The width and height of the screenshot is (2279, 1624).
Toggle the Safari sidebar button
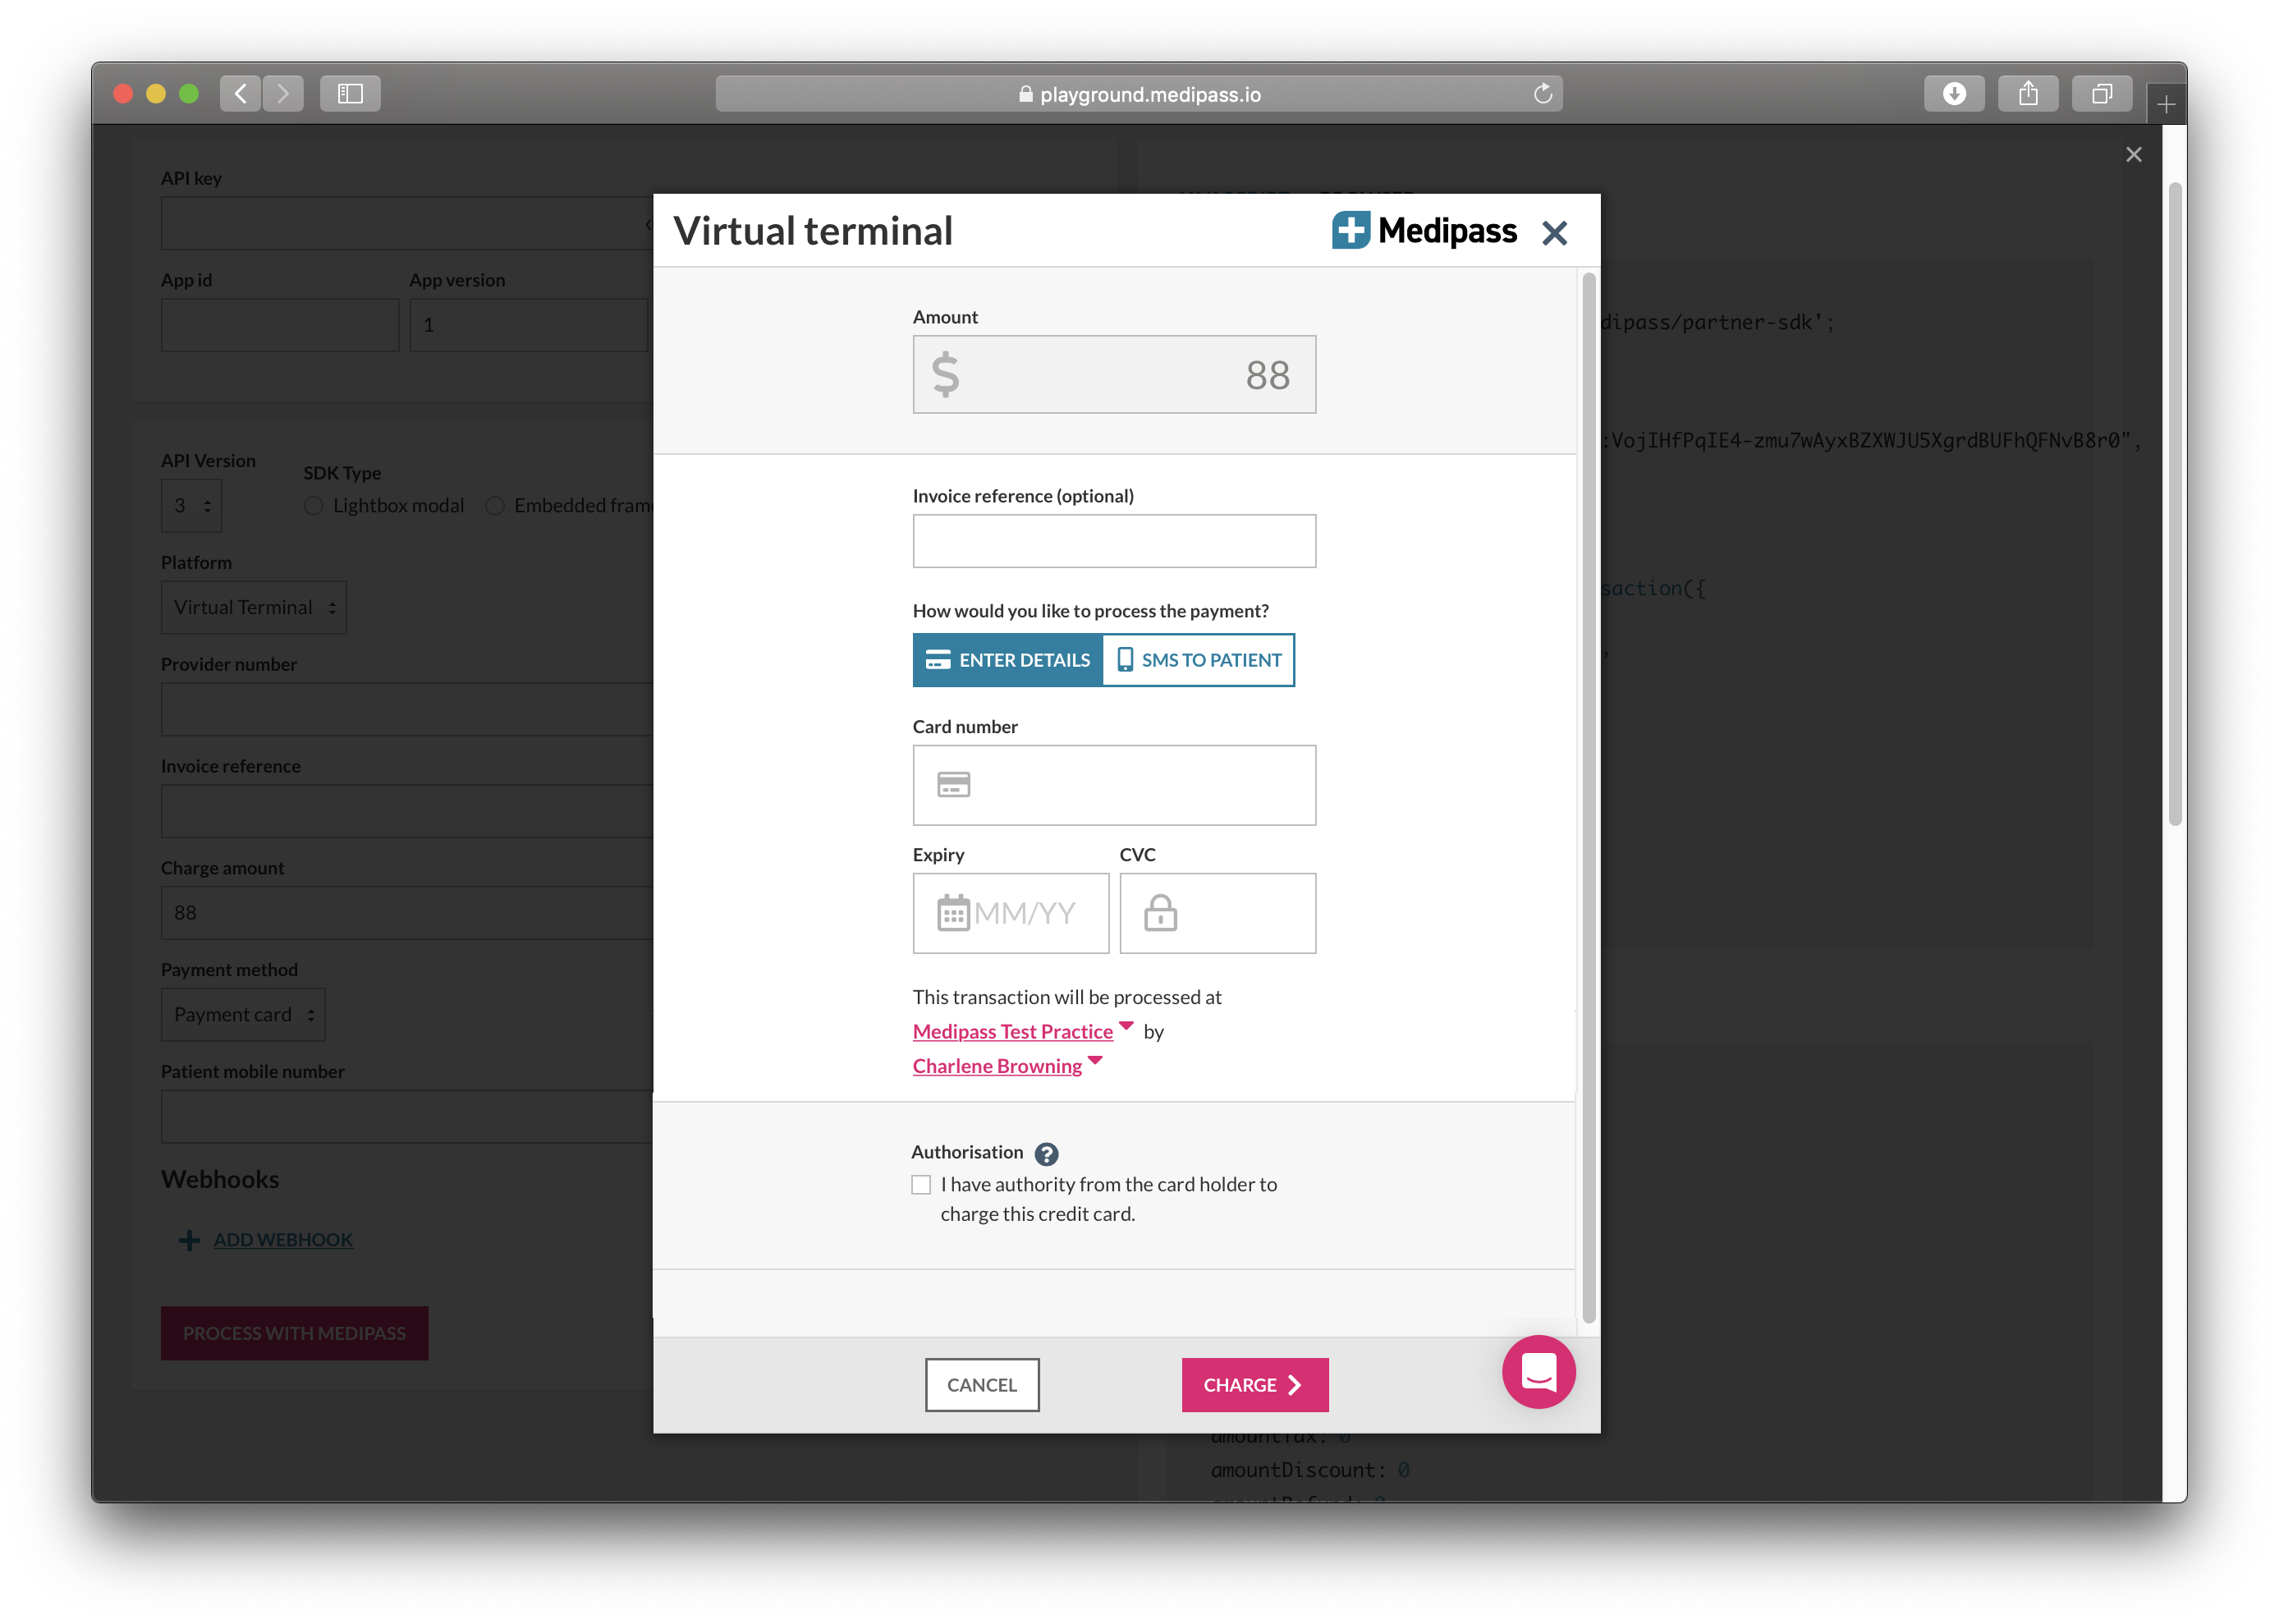coord(350,94)
